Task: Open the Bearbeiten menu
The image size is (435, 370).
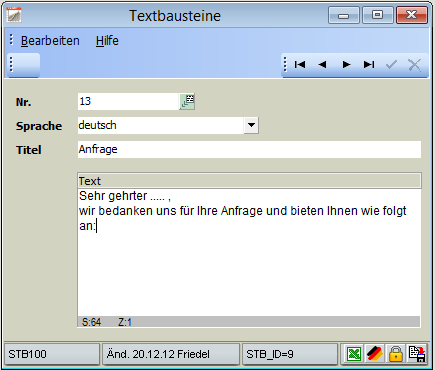Action: tap(50, 41)
